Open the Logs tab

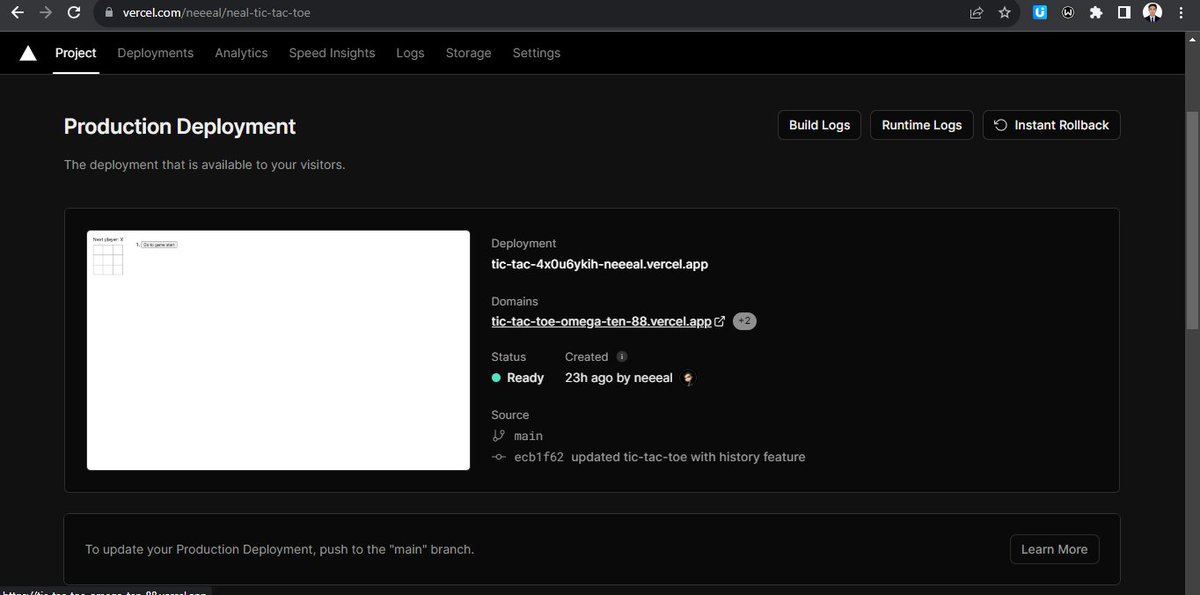(x=410, y=53)
